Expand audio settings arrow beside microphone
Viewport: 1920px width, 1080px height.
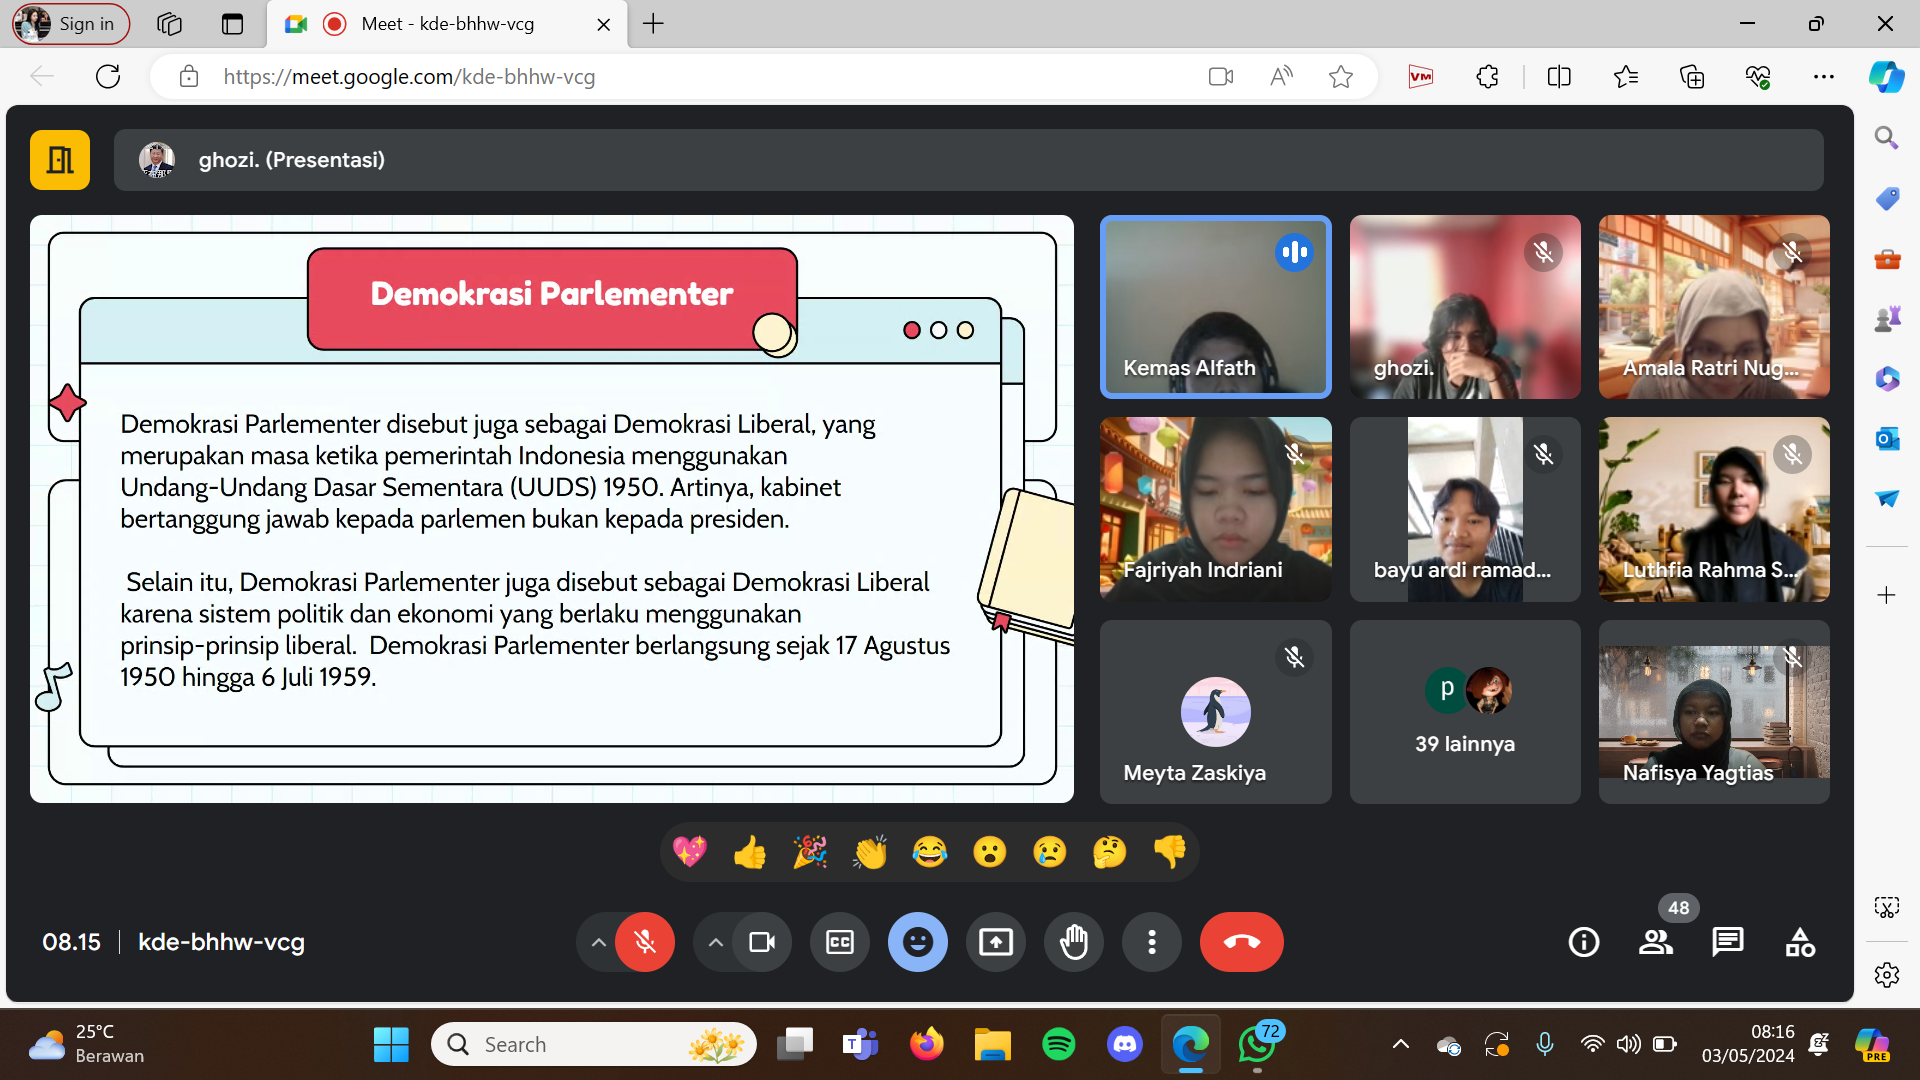click(x=598, y=942)
